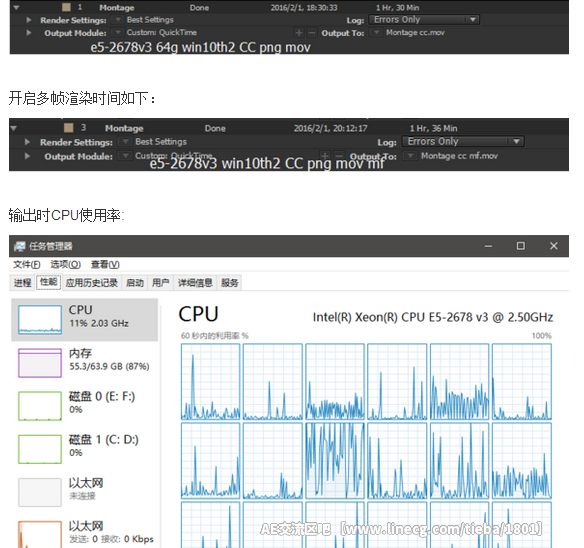The image size is (584, 548).
Task: Click the 2016/2/1, 20:12:17 start time
Action: pyautogui.click(x=330, y=129)
